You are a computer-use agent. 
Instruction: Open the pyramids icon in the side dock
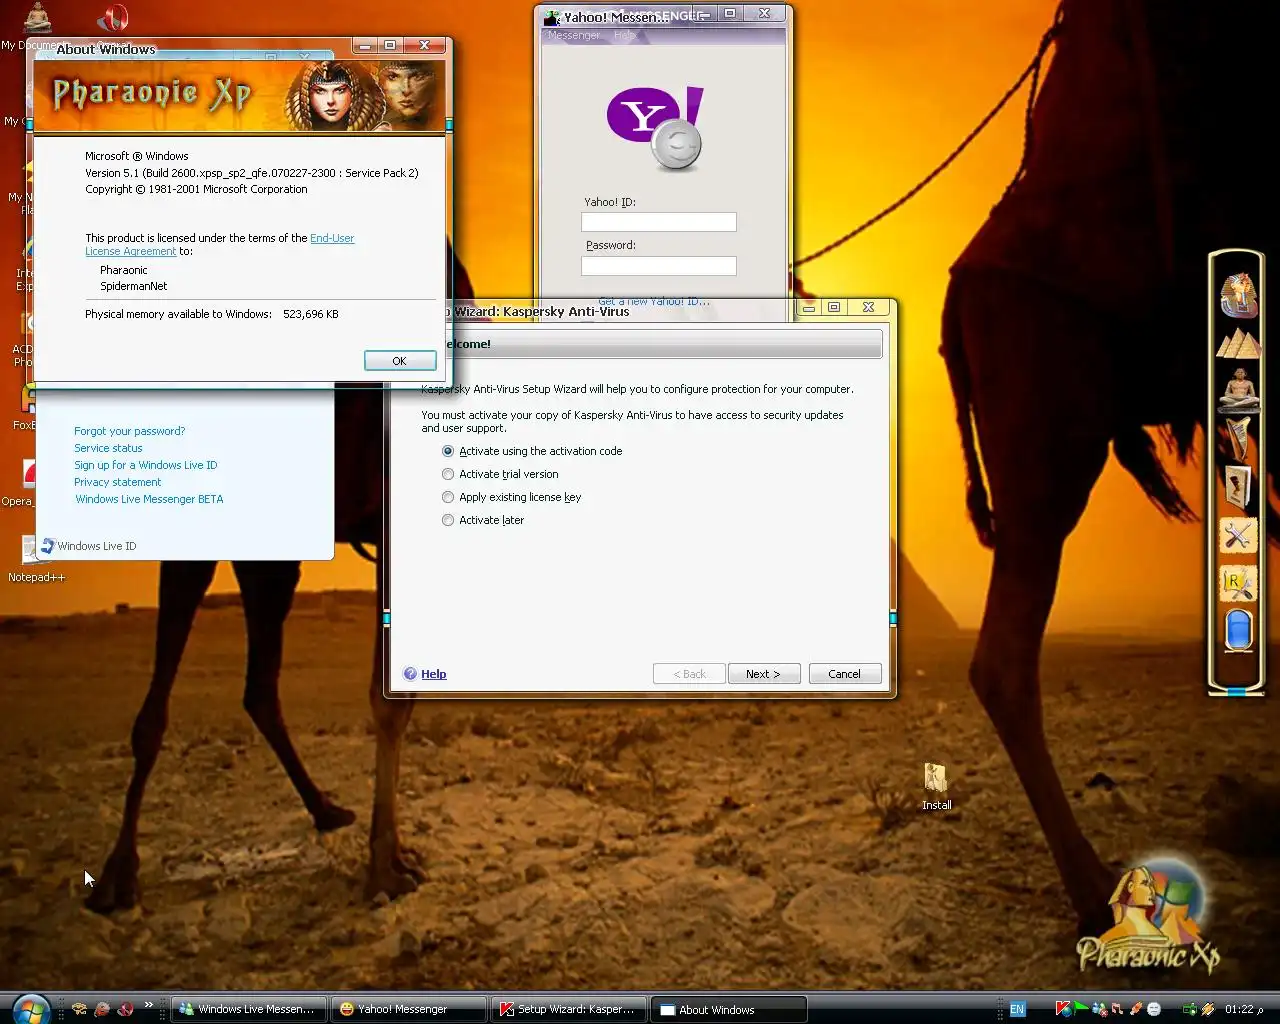[1238, 343]
